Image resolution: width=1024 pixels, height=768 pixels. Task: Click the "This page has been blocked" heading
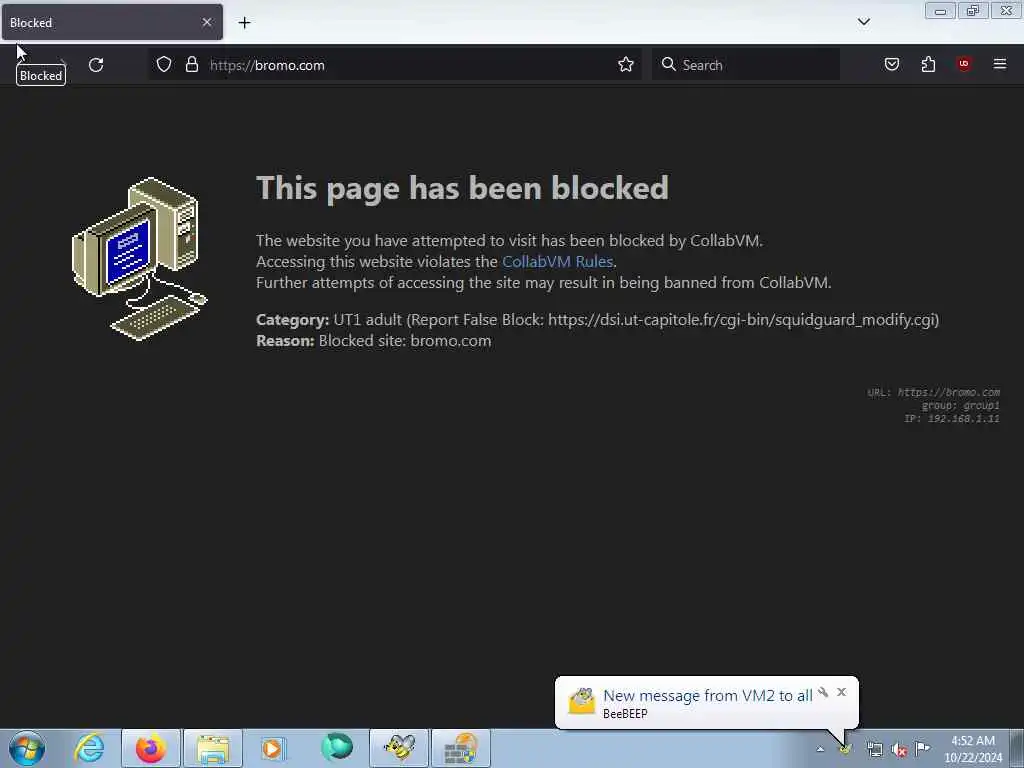coord(462,188)
